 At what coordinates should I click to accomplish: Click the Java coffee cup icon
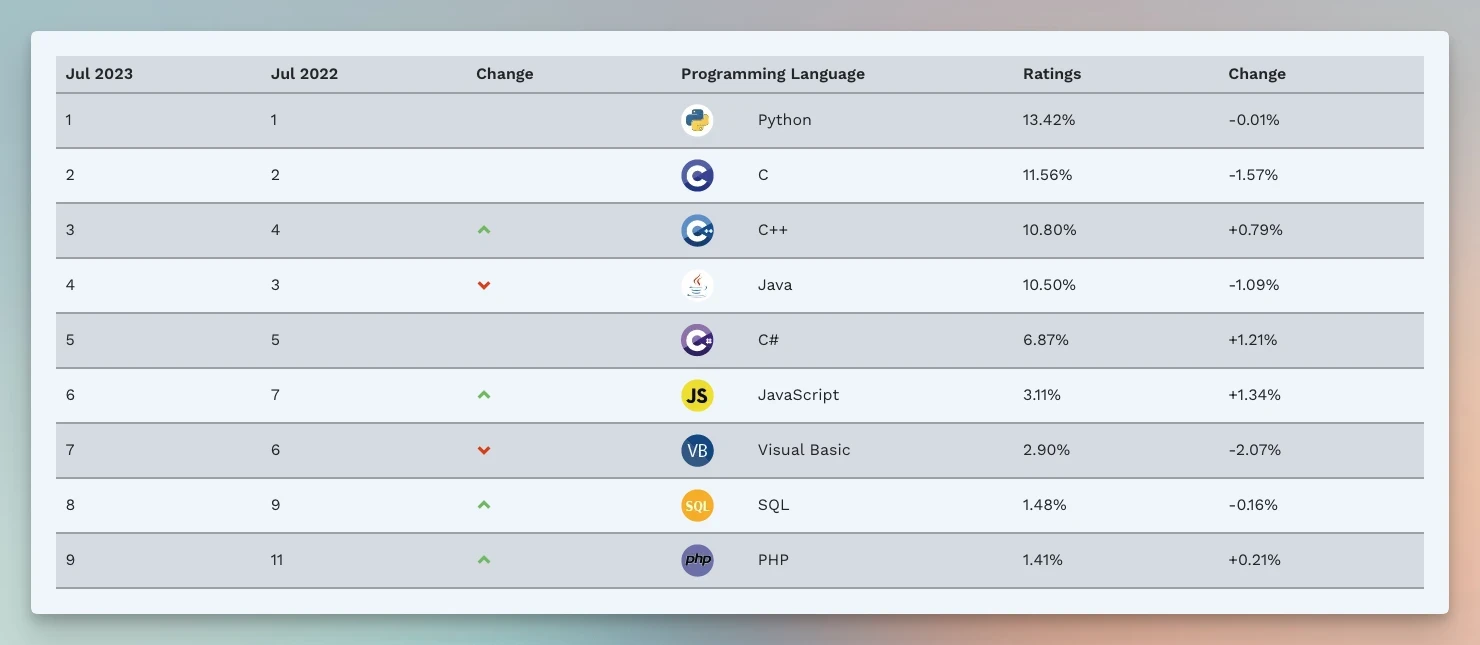[x=697, y=286]
